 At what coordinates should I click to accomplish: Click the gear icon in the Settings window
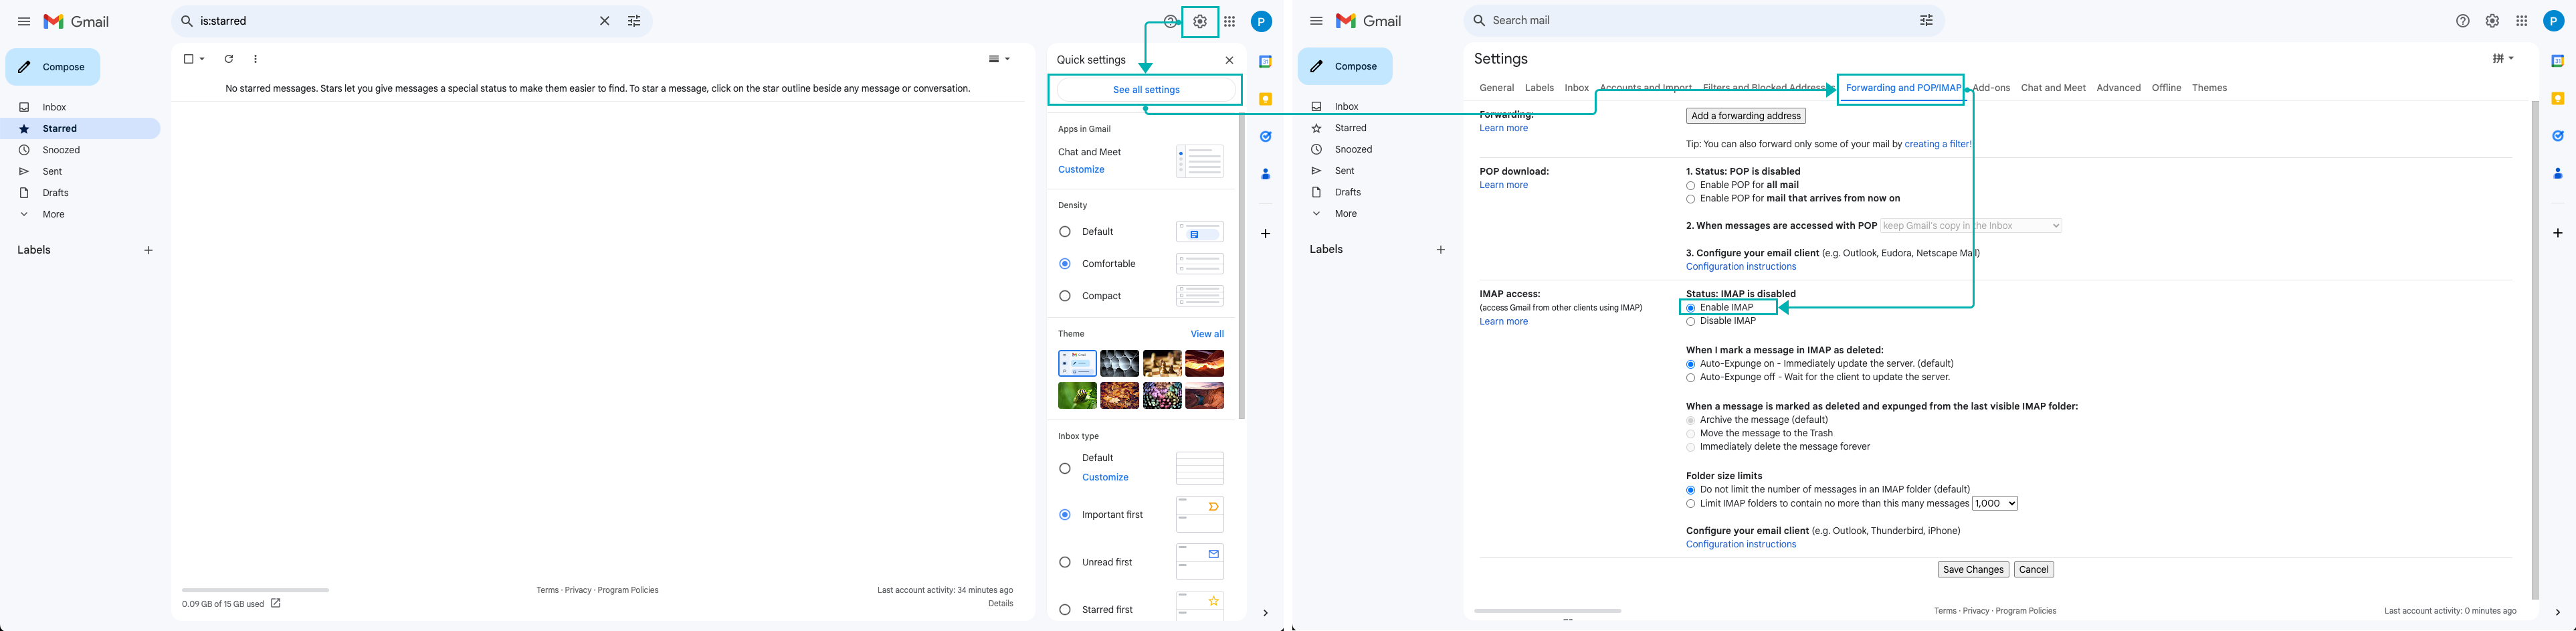coord(2492,21)
